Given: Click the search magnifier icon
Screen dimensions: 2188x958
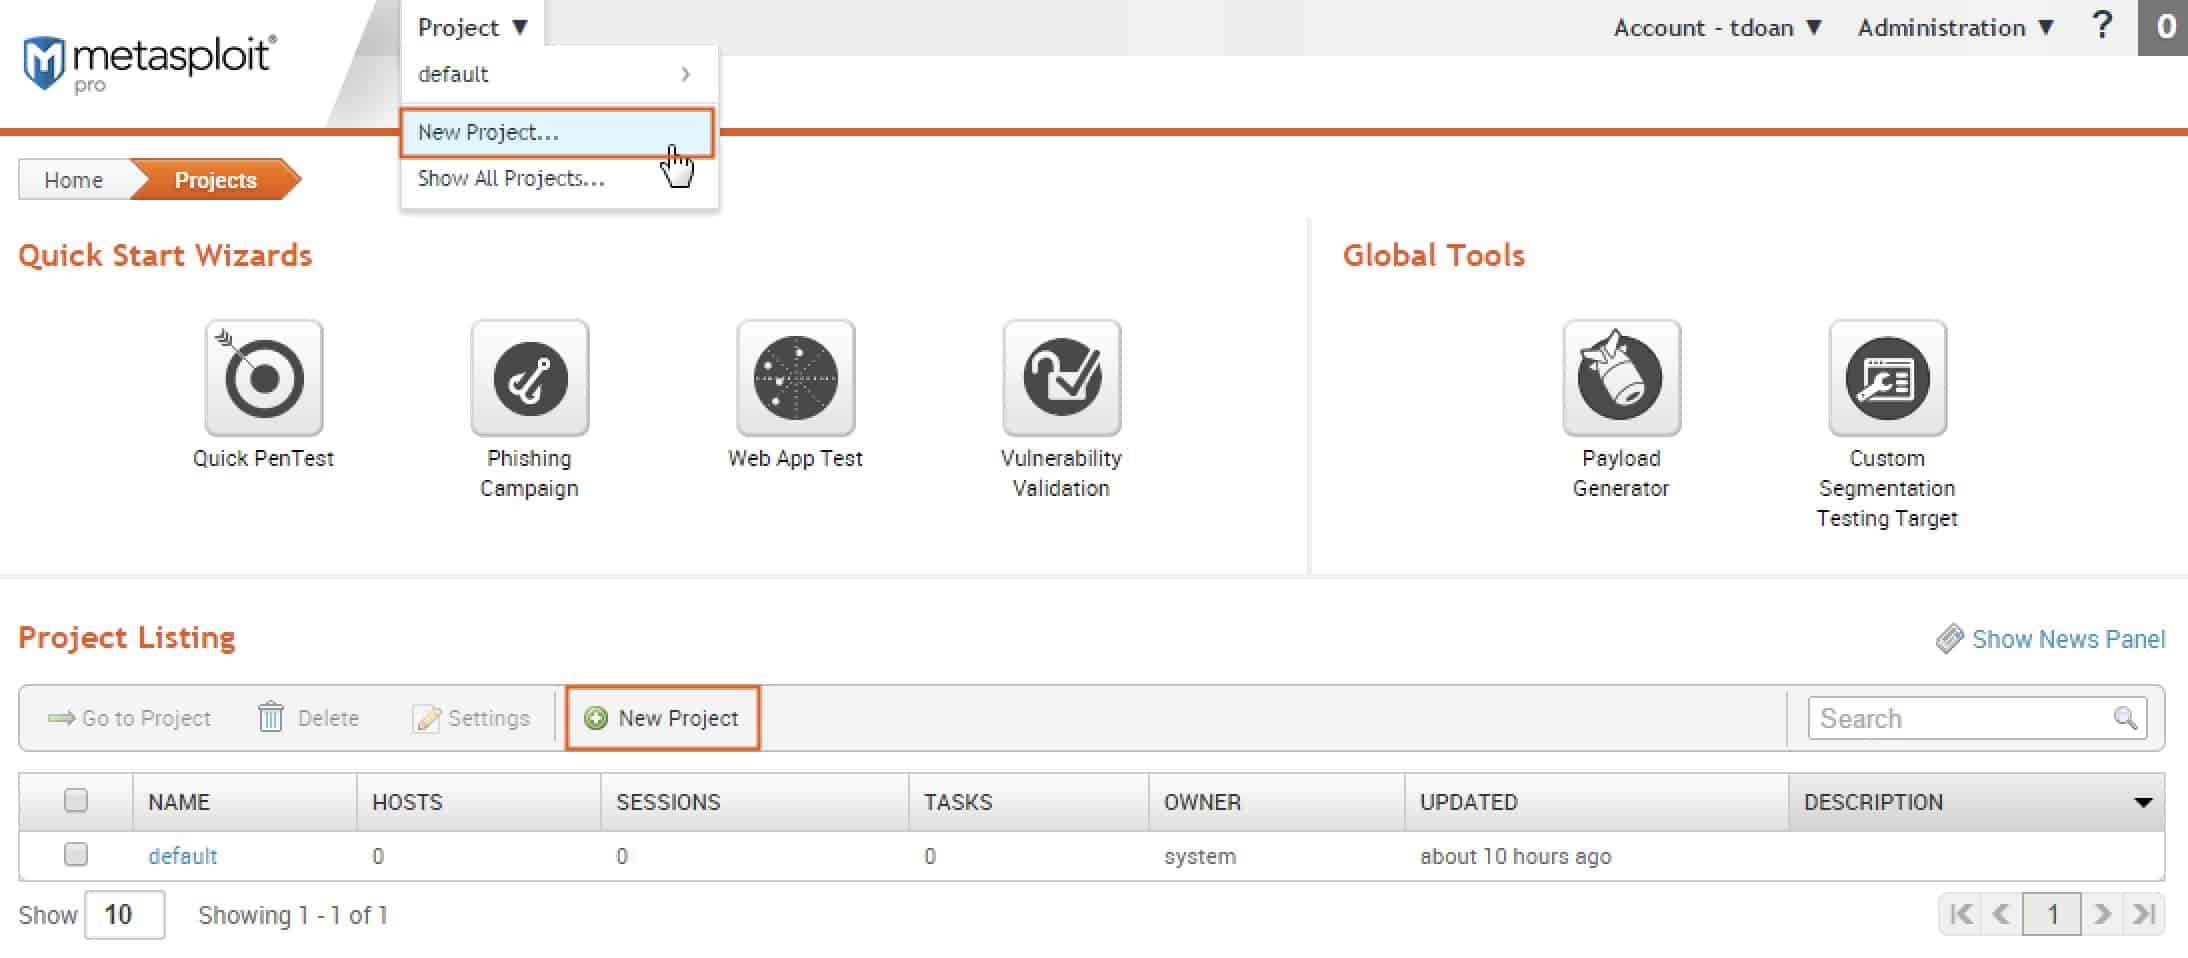Looking at the screenshot, I should coord(2125,718).
